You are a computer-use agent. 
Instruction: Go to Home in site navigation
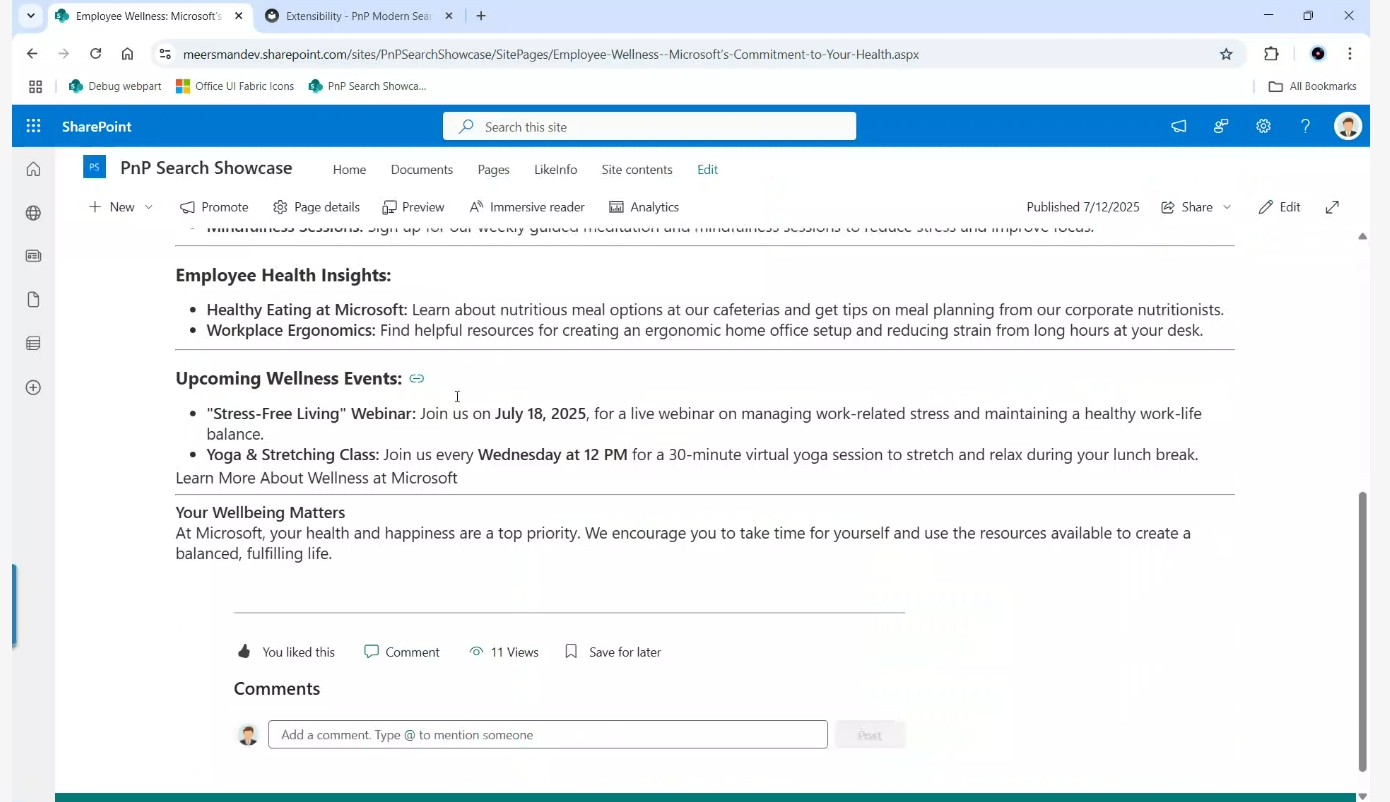tap(349, 170)
